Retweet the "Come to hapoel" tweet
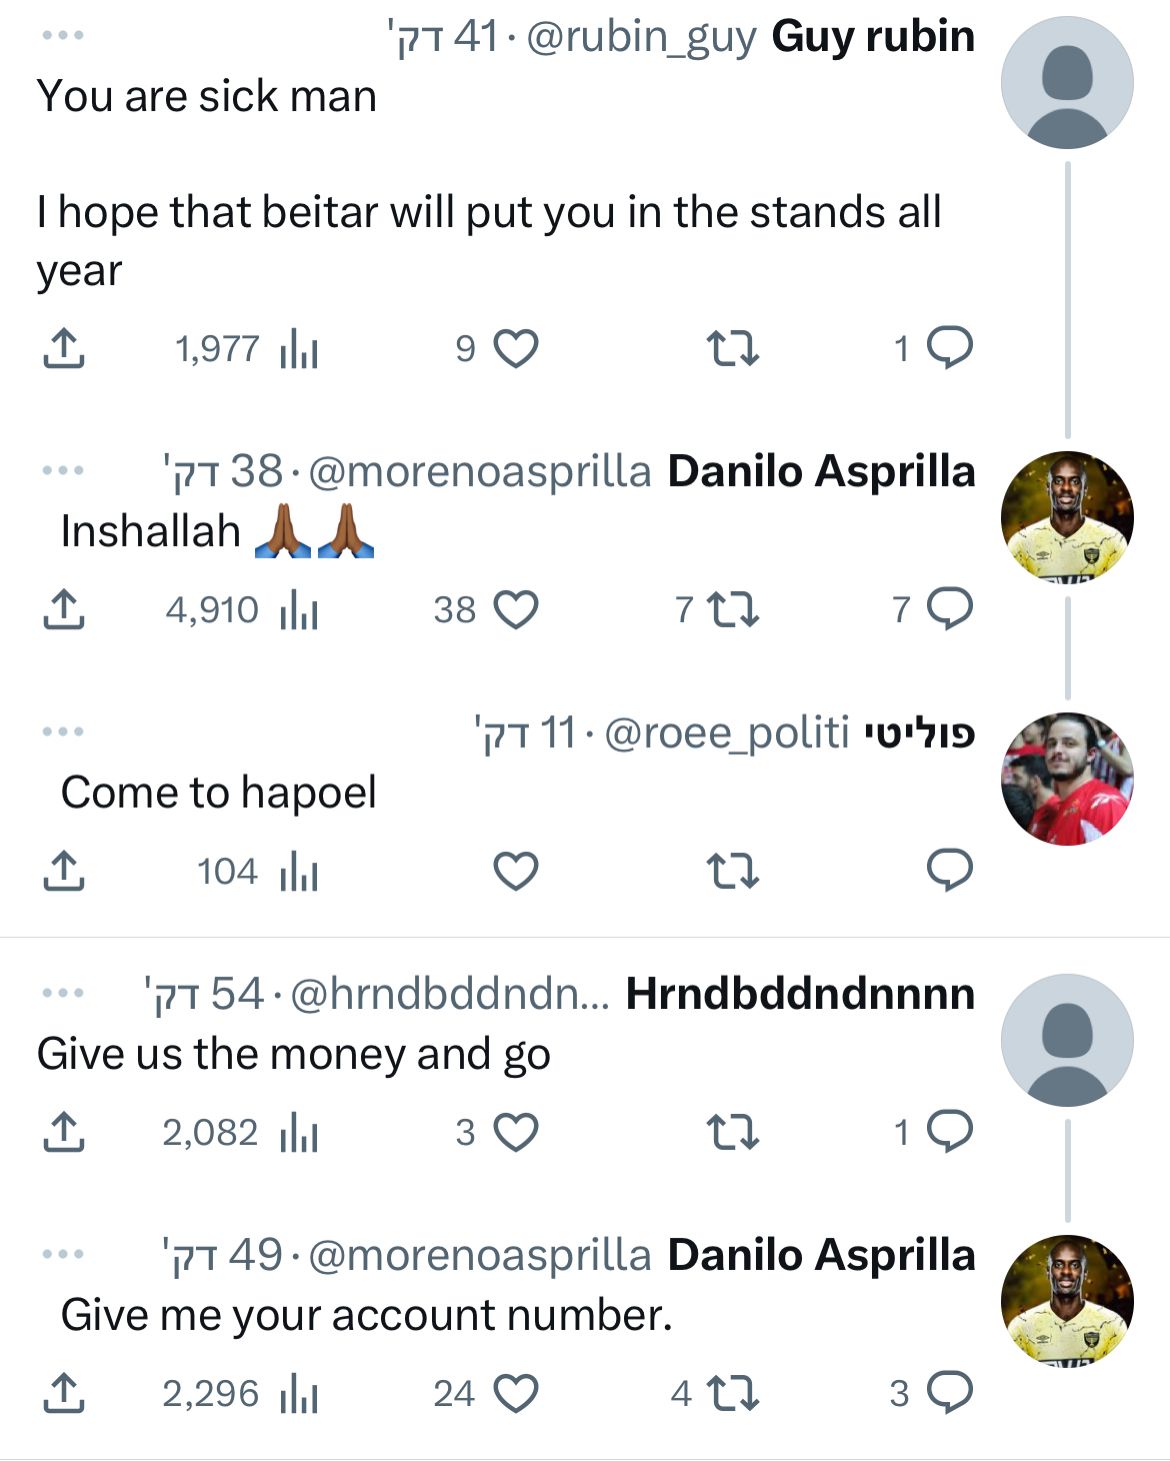The width and height of the screenshot is (1170, 1461). pos(732,871)
